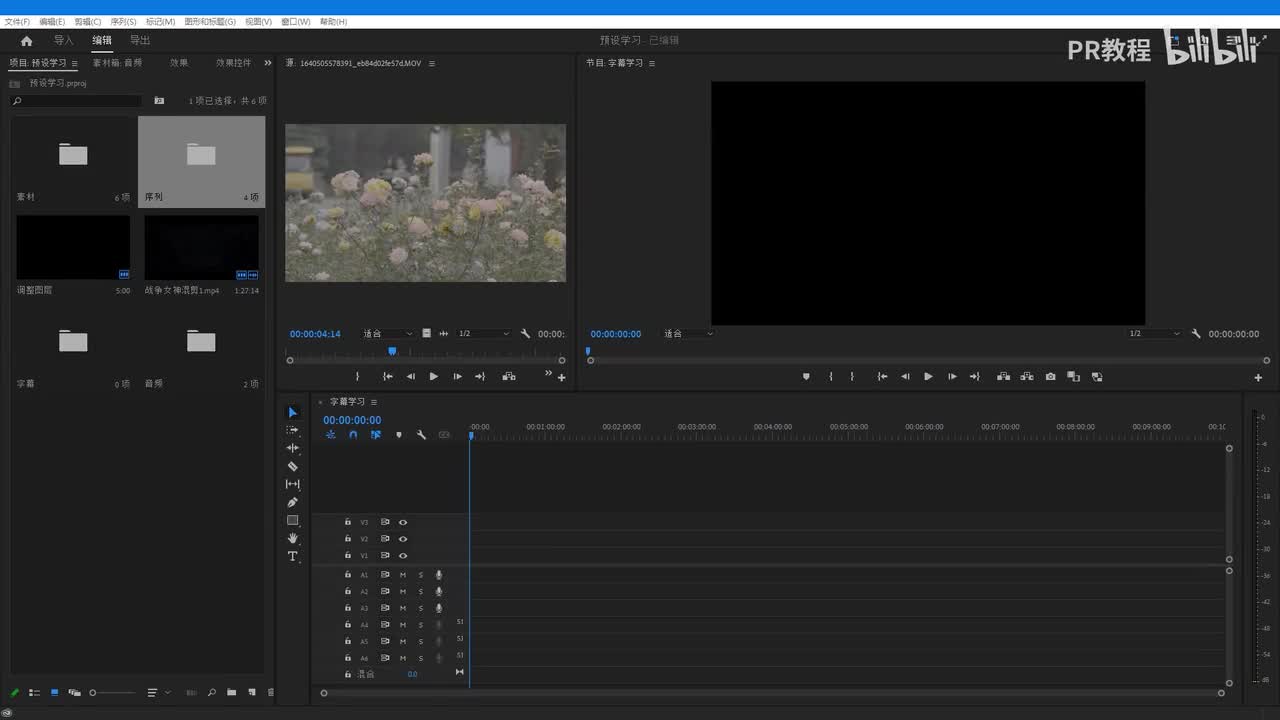The width and height of the screenshot is (1280, 720).
Task: Open program monitor zoom level dropdown
Action: point(690,334)
